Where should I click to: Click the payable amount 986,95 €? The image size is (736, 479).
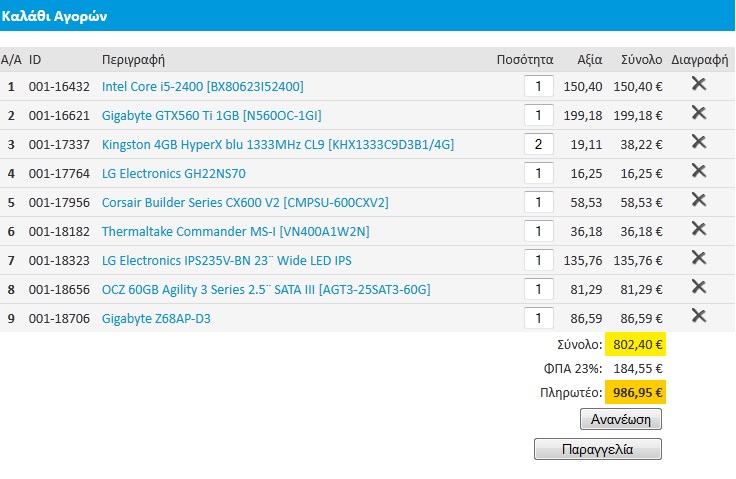click(636, 392)
